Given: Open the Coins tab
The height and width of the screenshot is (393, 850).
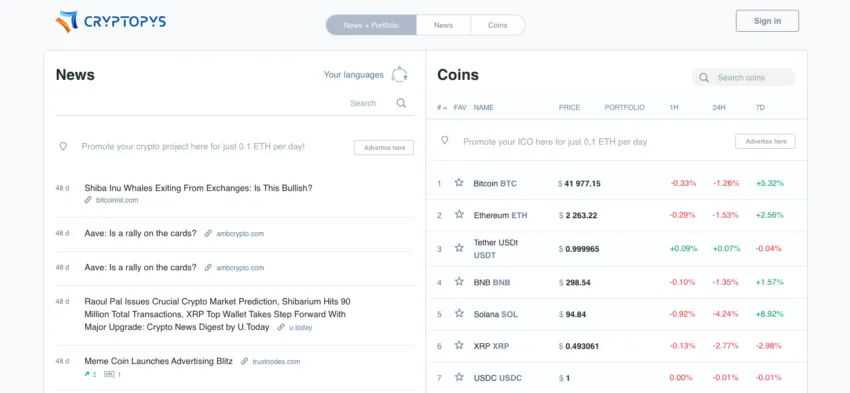Looking at the screenshot, I should click(x=498, y=25).
